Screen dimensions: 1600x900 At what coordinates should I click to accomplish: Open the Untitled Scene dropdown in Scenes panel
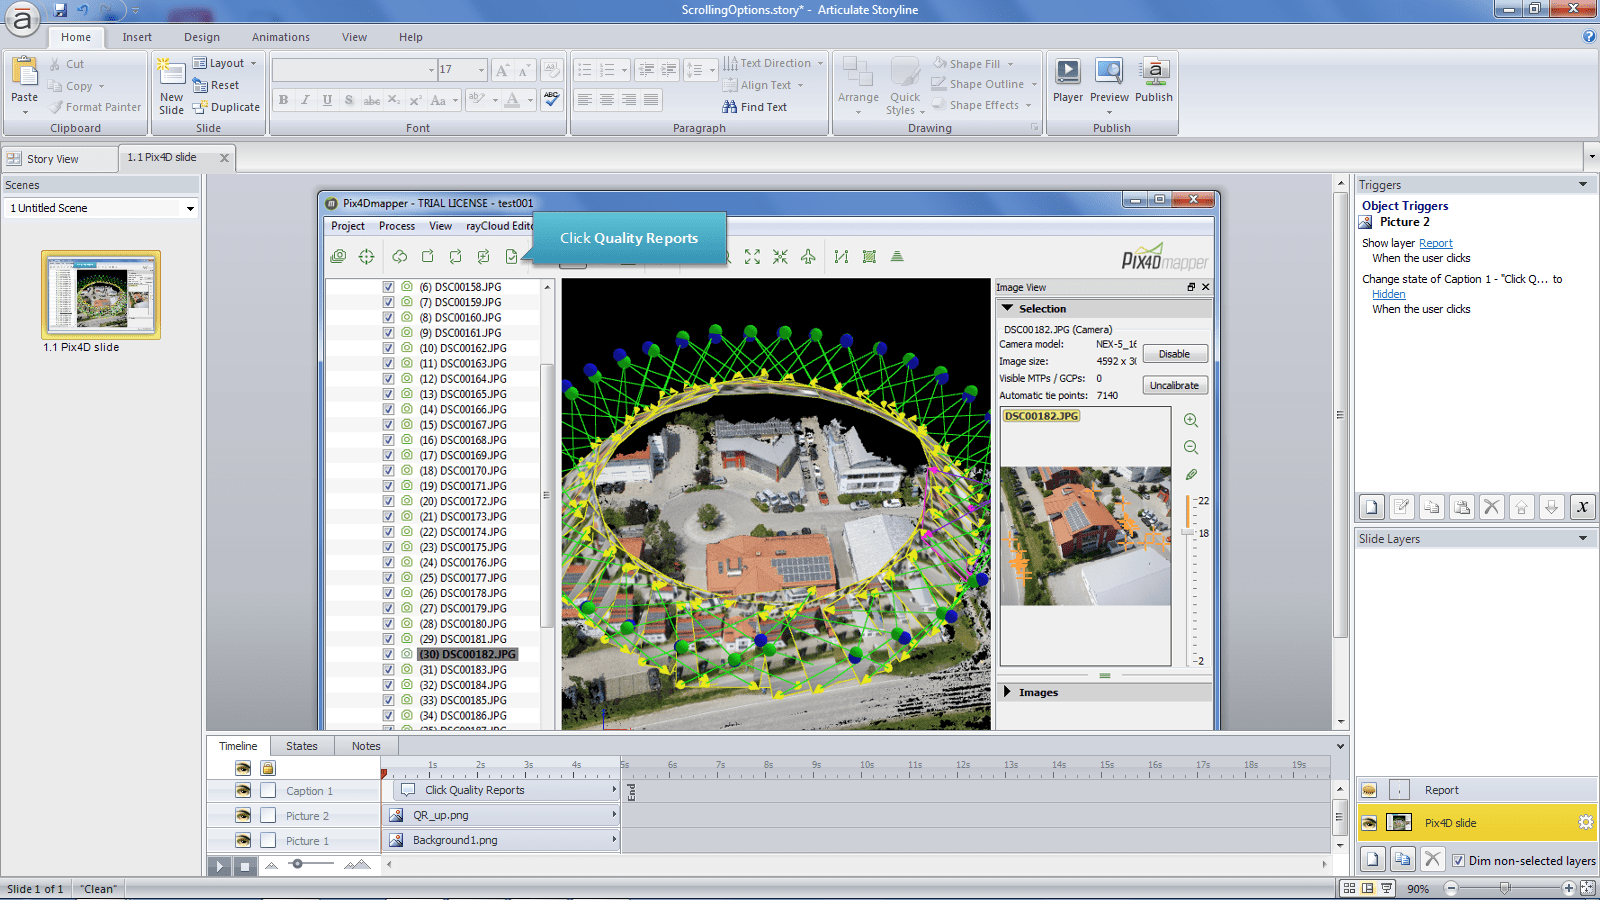pyautogui.click(x=189, y=208)
